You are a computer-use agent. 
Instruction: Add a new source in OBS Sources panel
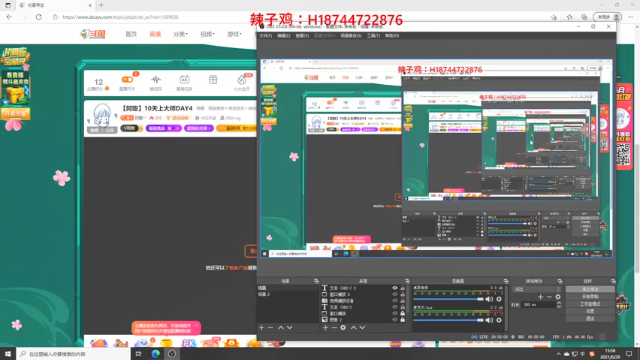click(325, 327)
